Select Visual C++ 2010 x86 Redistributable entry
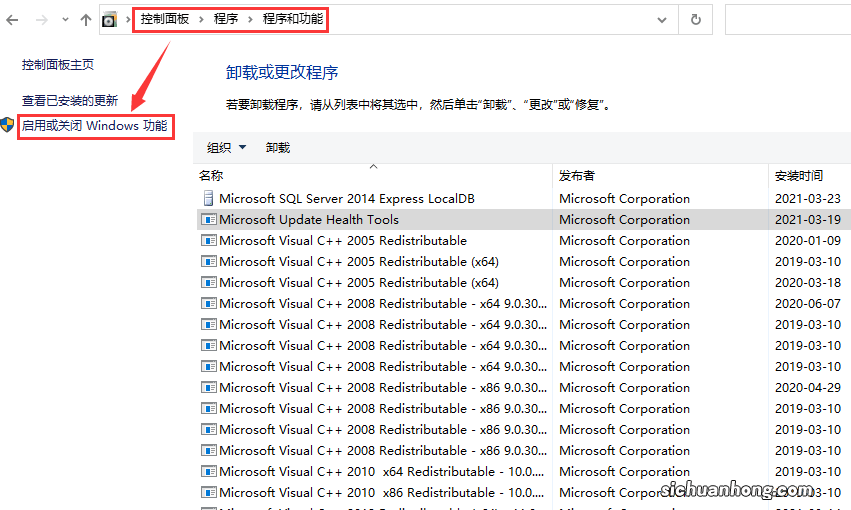 (x=382, y=493)
